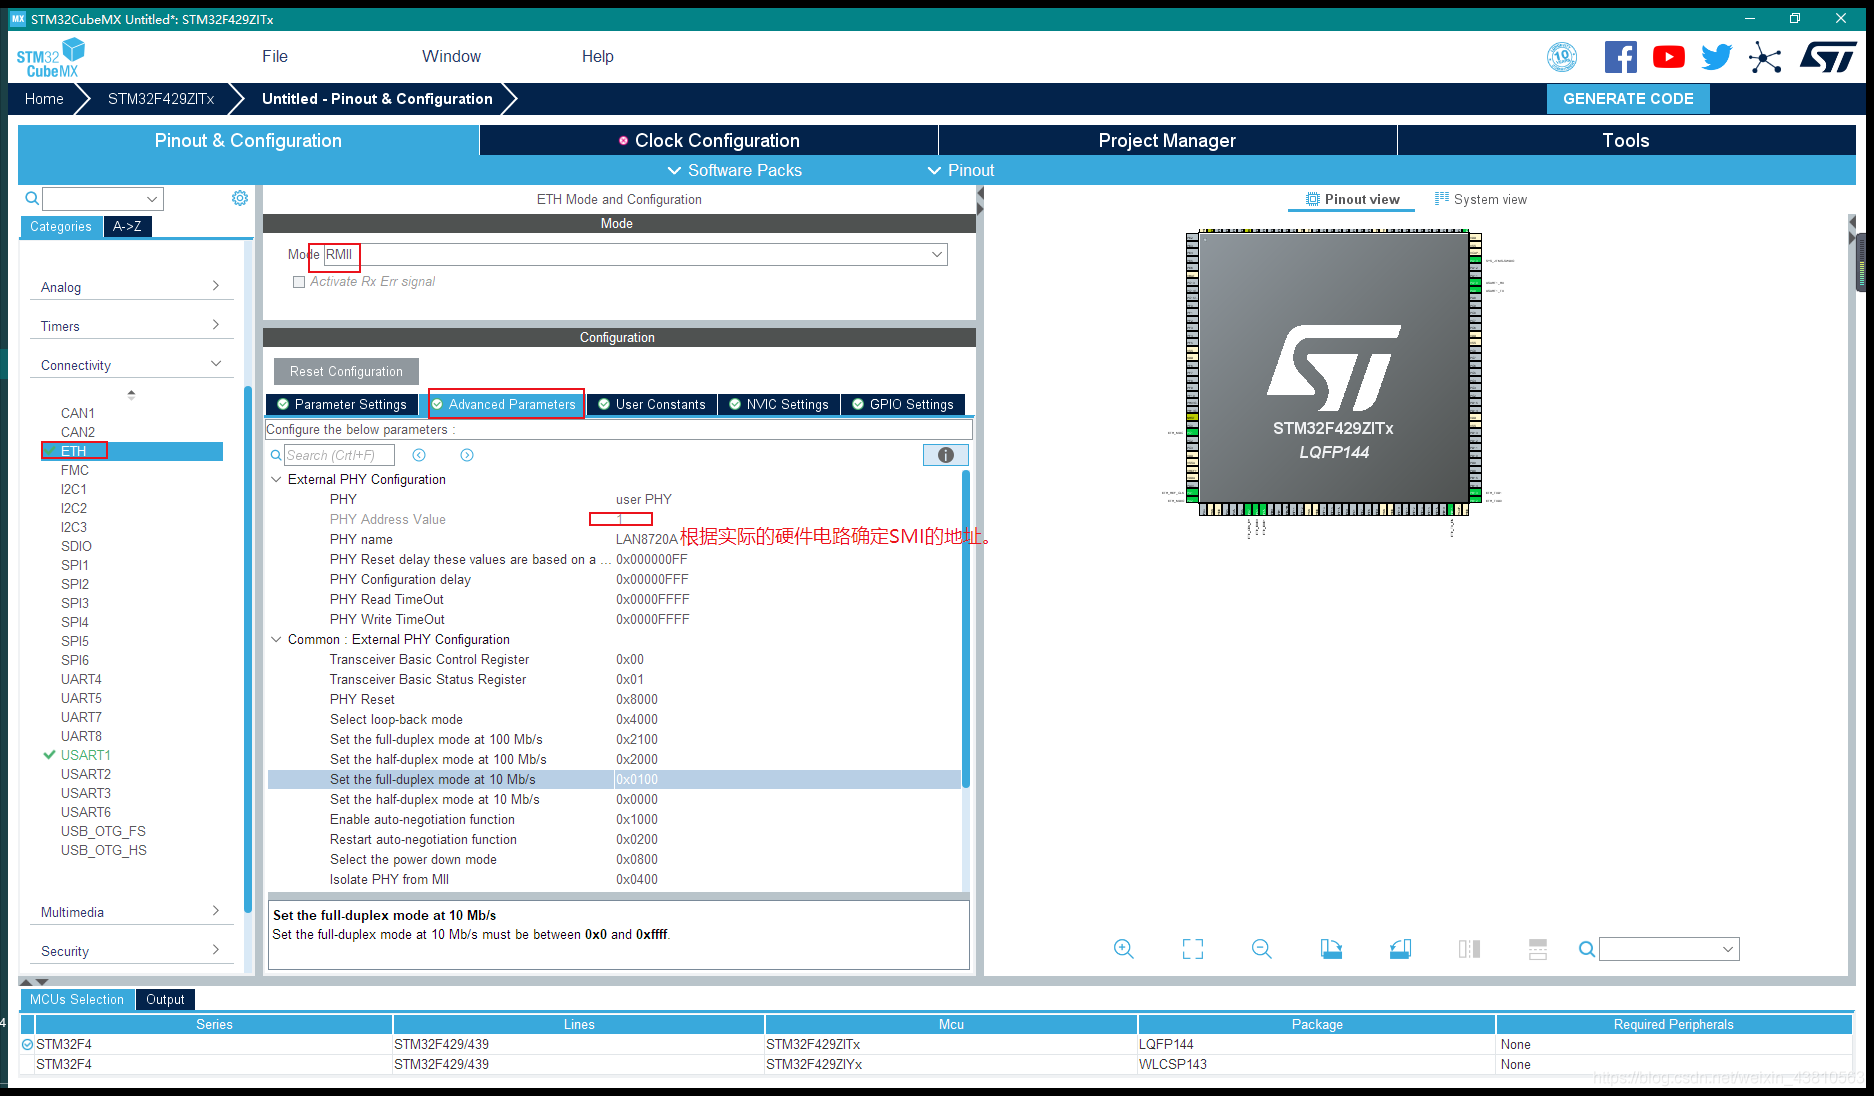Fit the chip to the pinout view
The width and height of the screenshot is (1874, 1096).
(x=1193, y=949)
